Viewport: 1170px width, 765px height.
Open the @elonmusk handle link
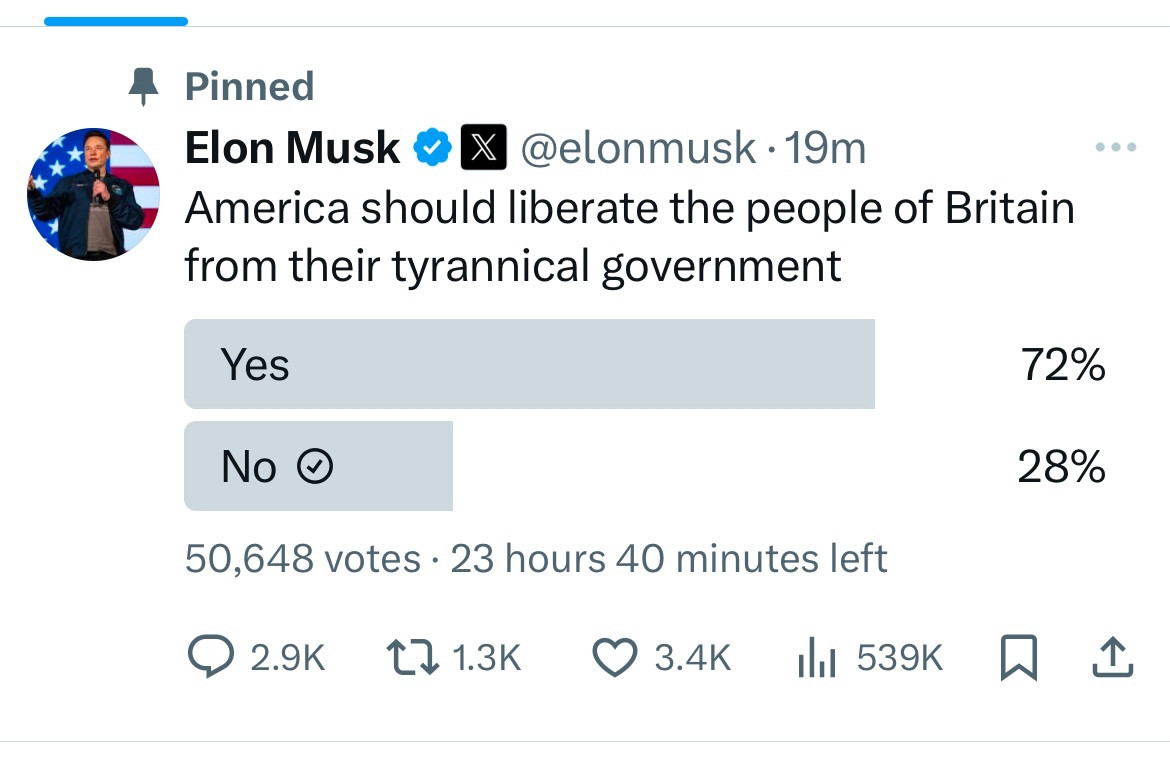click(638, 148)
